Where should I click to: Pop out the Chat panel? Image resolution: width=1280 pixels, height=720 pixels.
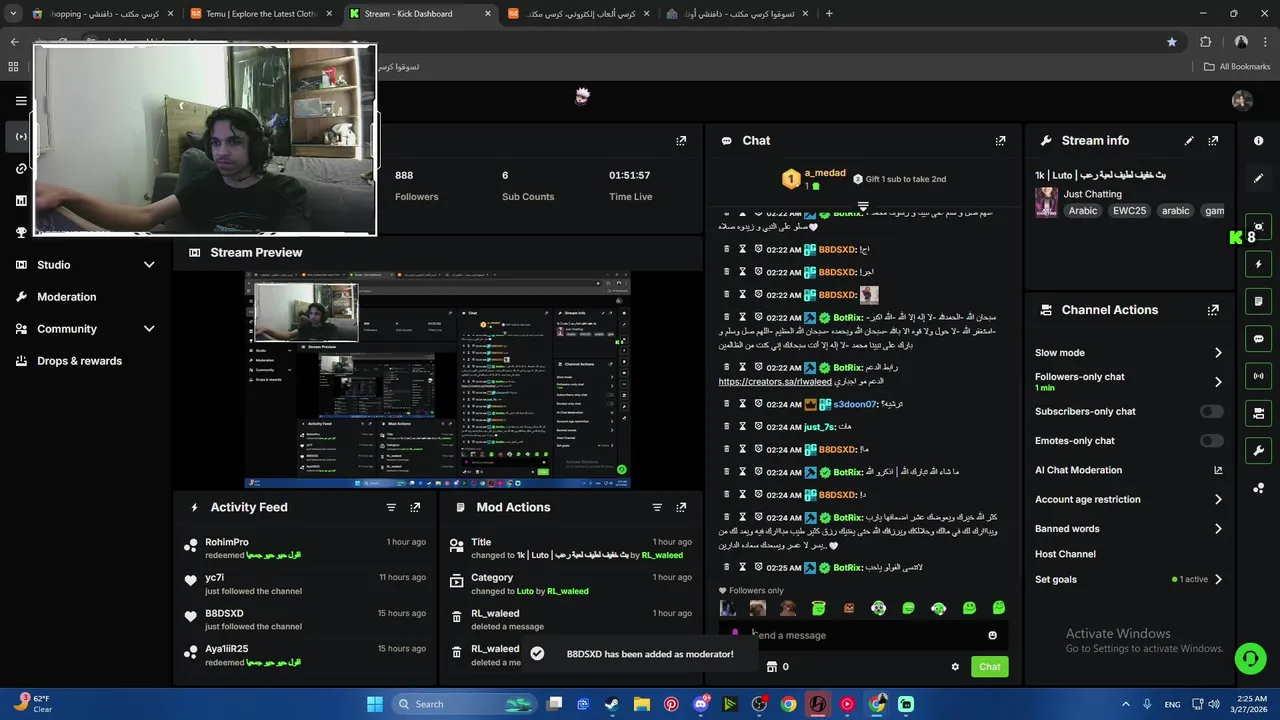coord(1000,141)
